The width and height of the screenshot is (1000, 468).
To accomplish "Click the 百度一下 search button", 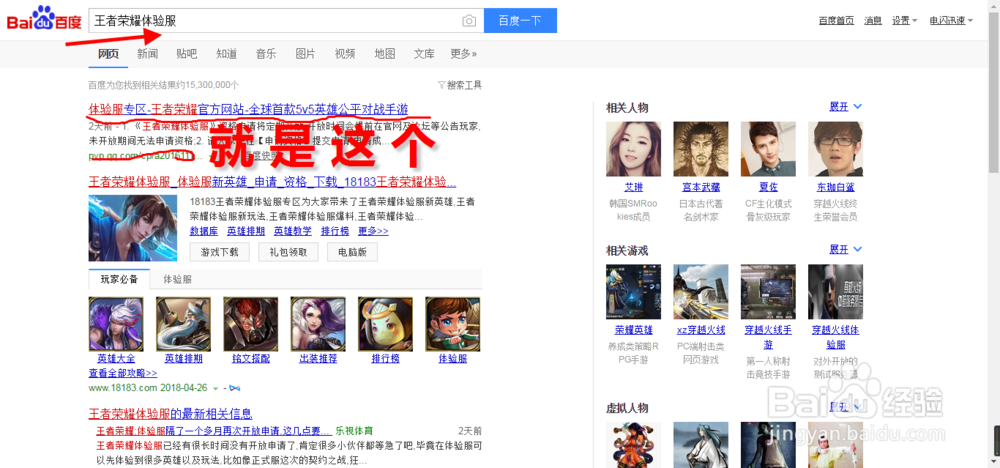I will [x=520, y=20].
